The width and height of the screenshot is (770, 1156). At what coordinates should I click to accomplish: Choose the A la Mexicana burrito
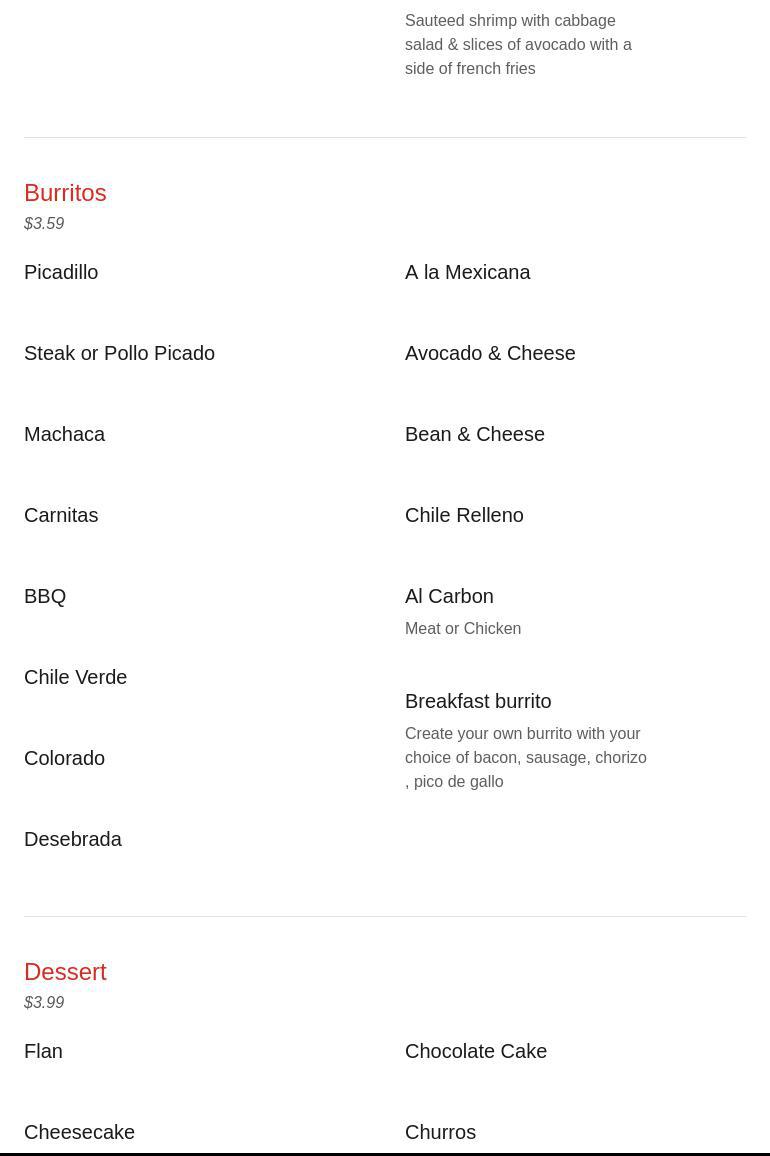click(467, 272)
